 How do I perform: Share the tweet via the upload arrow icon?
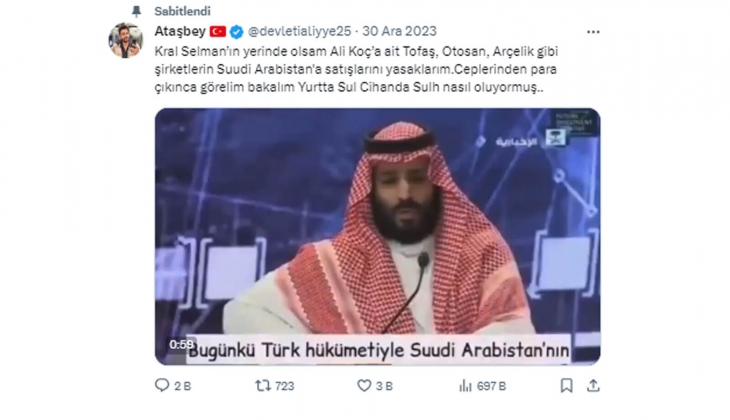point(593,386)
